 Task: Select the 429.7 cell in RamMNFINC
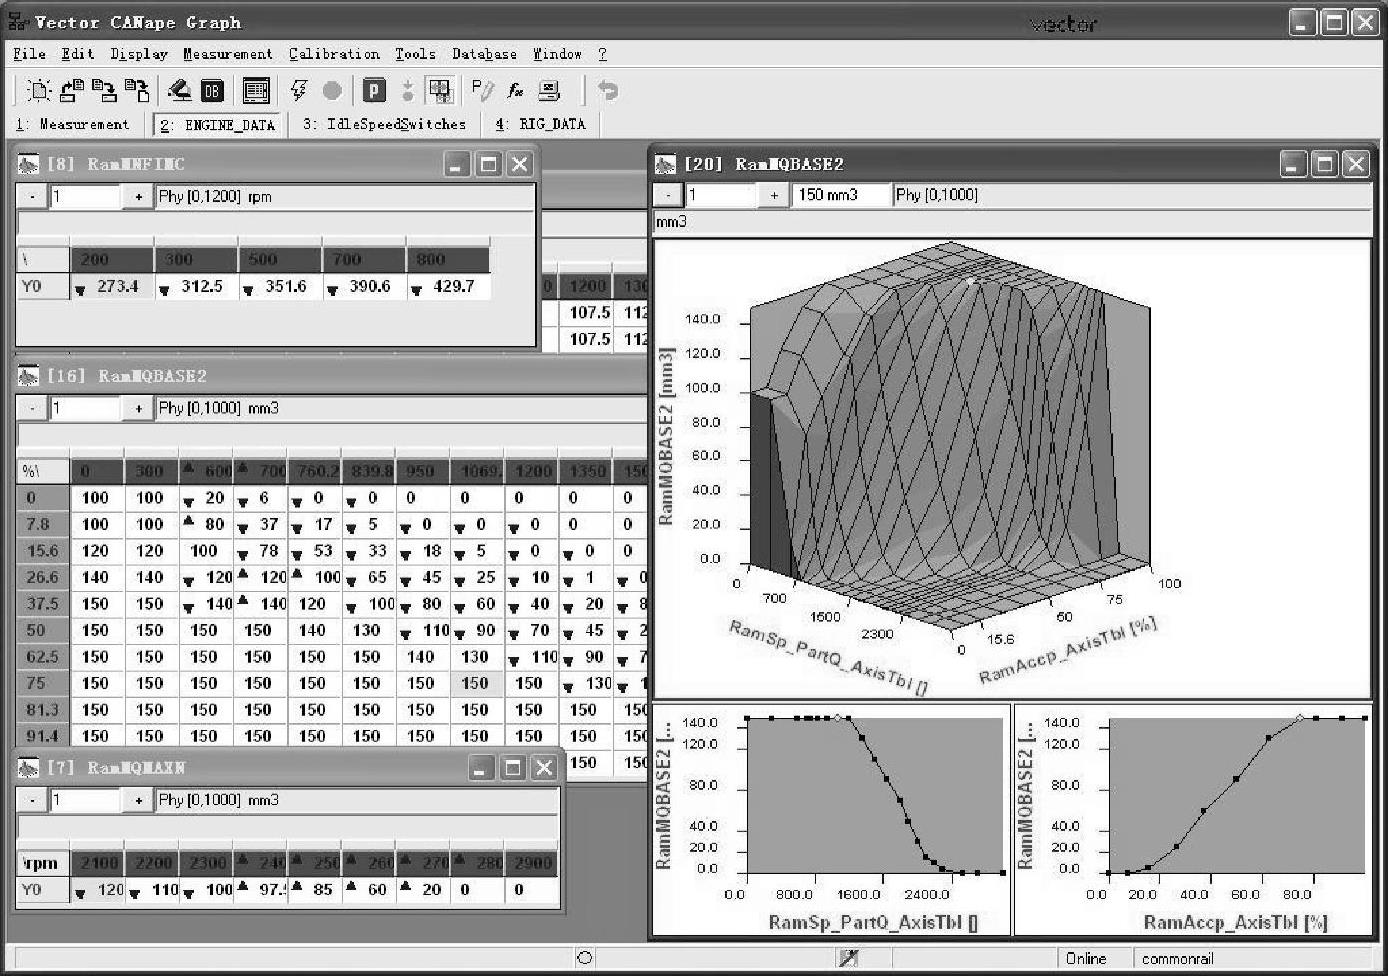[448, 287]
